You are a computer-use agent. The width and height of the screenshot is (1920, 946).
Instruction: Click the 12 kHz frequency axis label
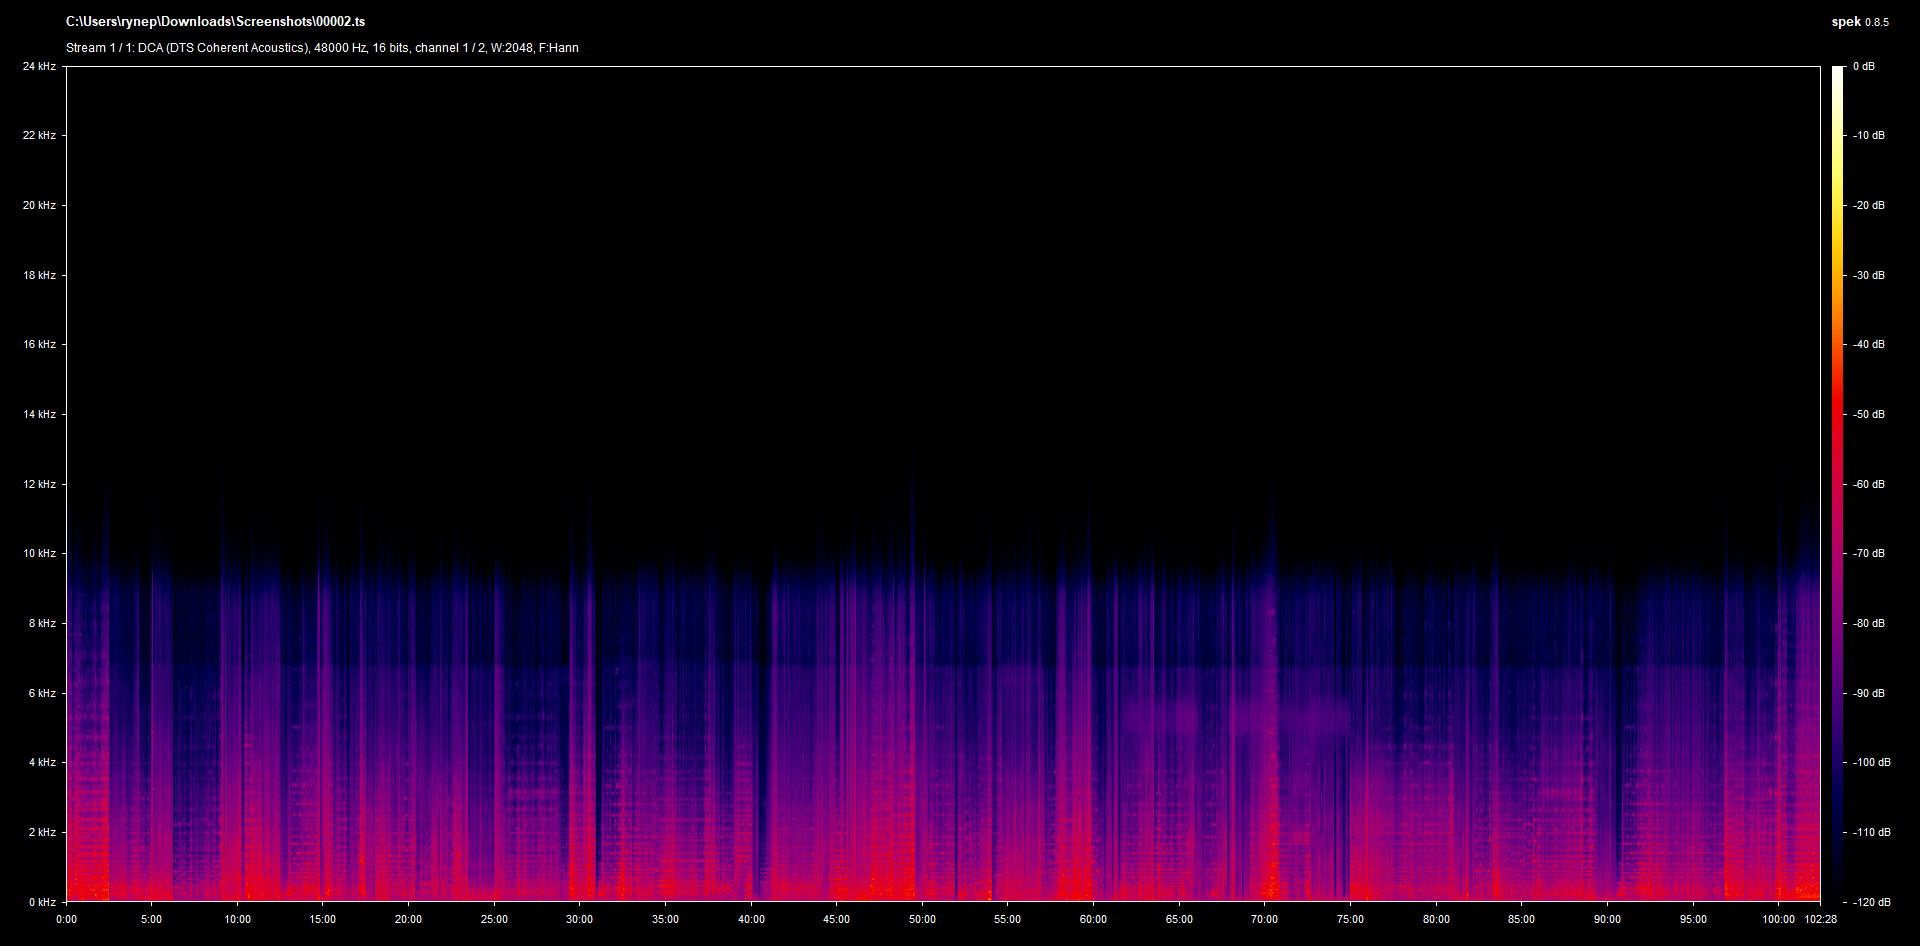(x=39, y=485)
